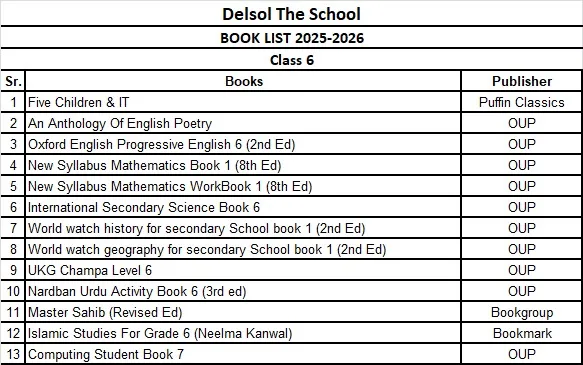This screenshot has width=583, height=365.
Task: Select the 'Class 6' header cell
Action: pyautogui.click(x=292, y=59)
